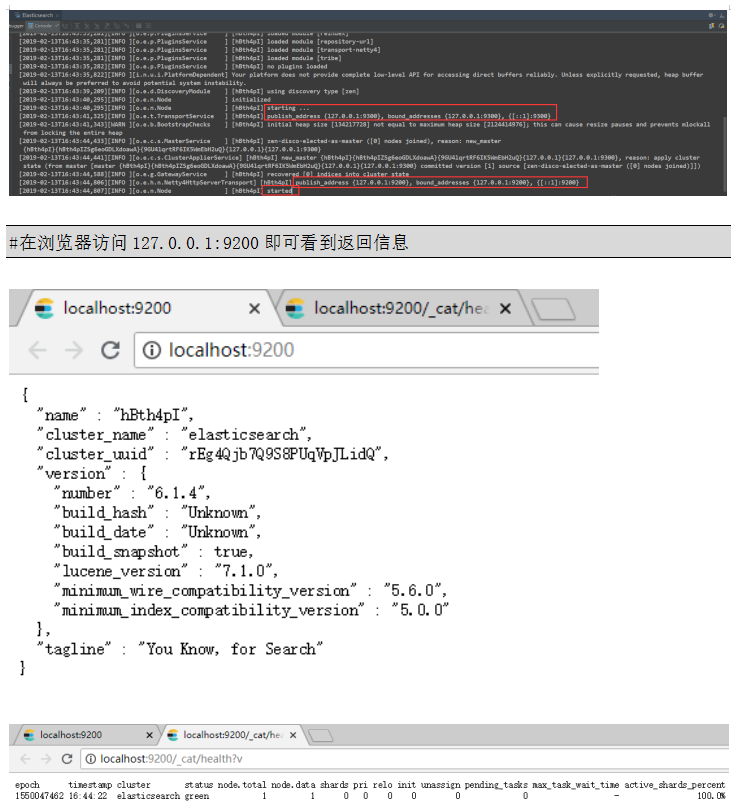The width and height of the screenshot is (742, 812).
Task: Click the active_shards_percent column header
Action: (x=674, y=785)
